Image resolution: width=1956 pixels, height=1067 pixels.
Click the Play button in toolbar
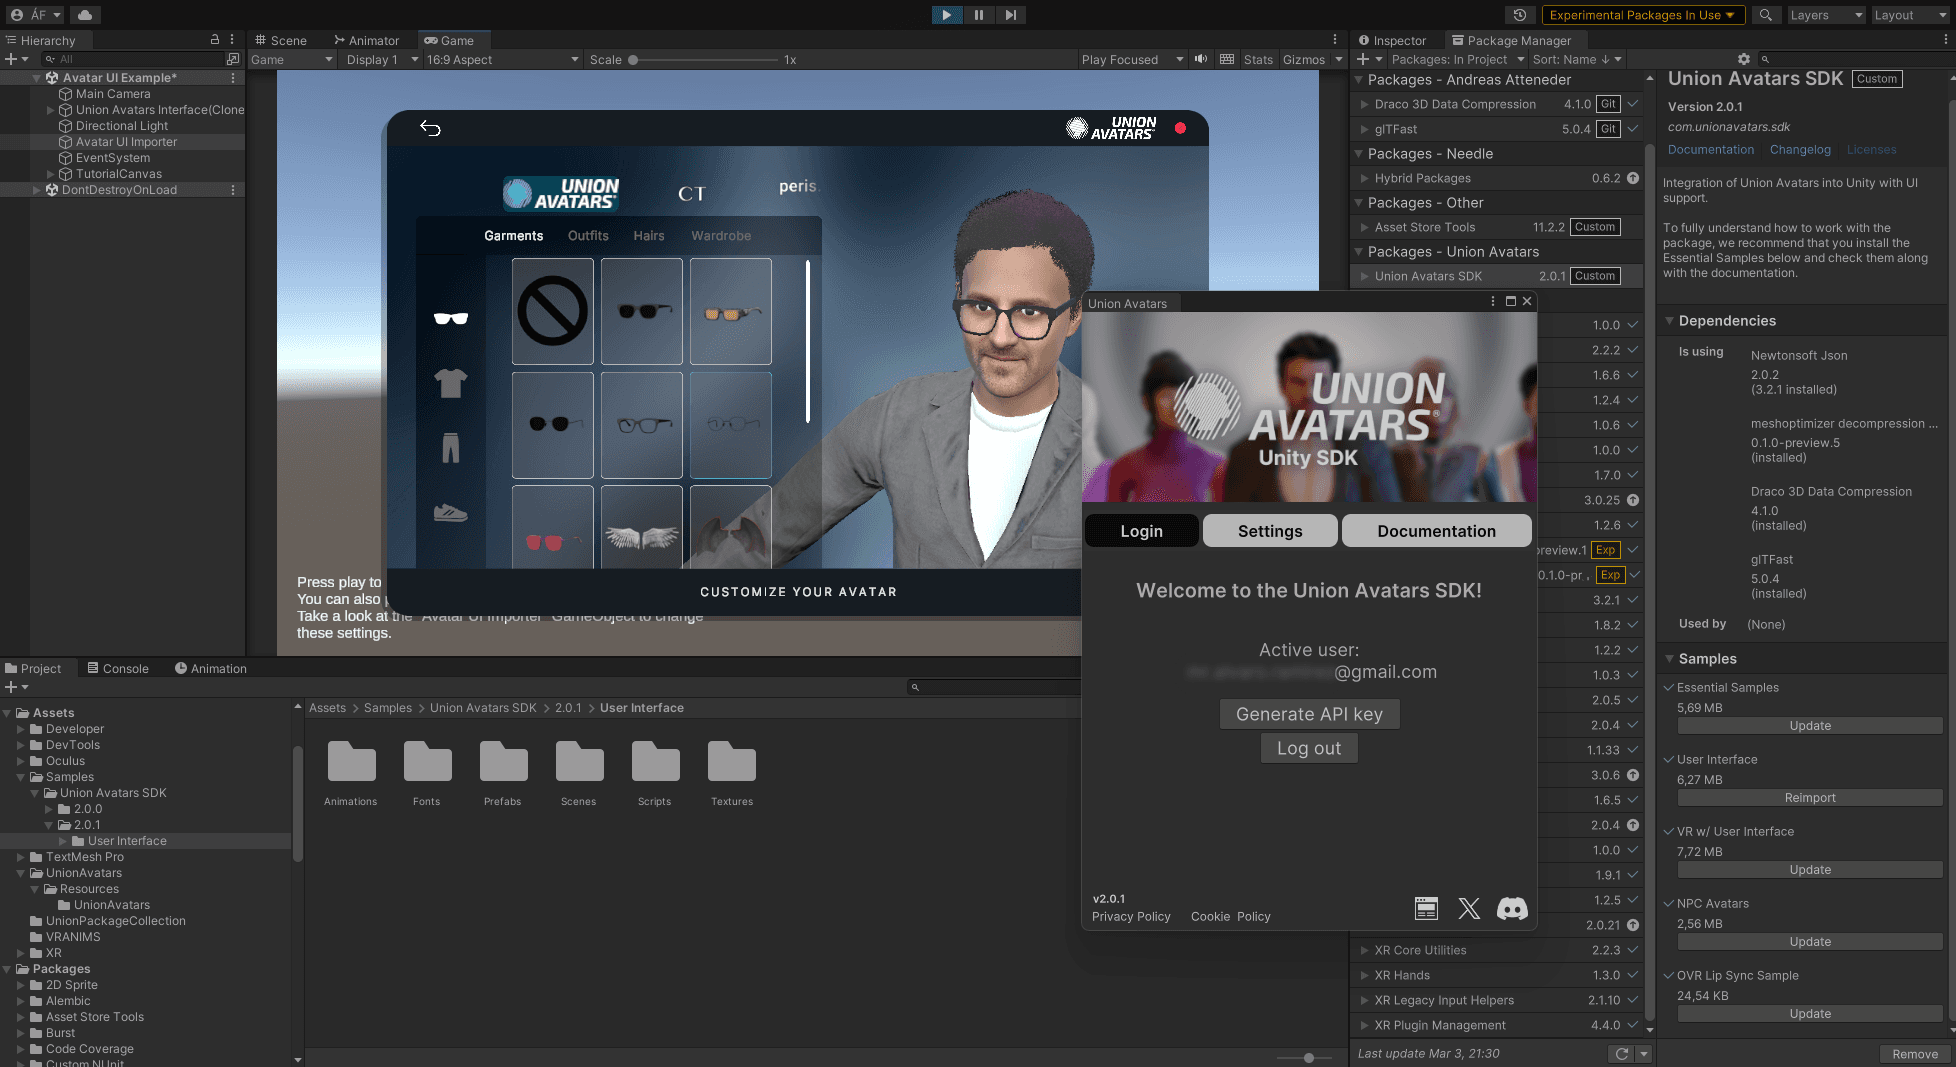(x=946, y=15)
